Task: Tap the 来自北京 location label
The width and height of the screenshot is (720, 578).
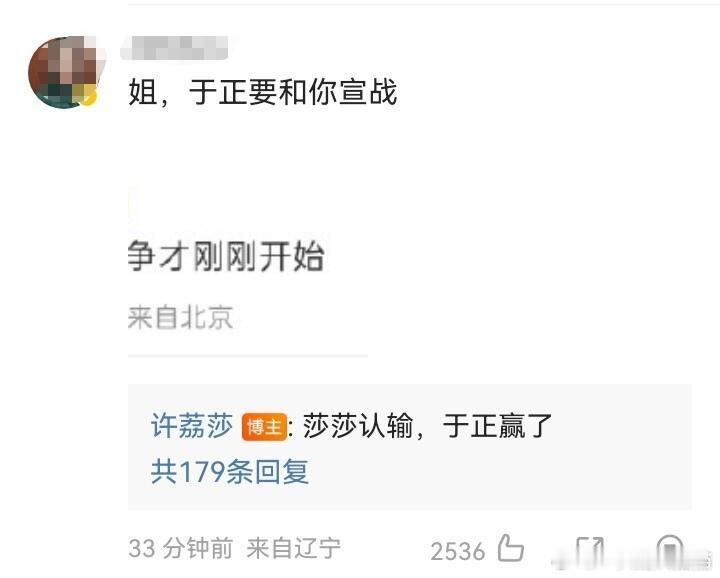Action: [180, 317]
